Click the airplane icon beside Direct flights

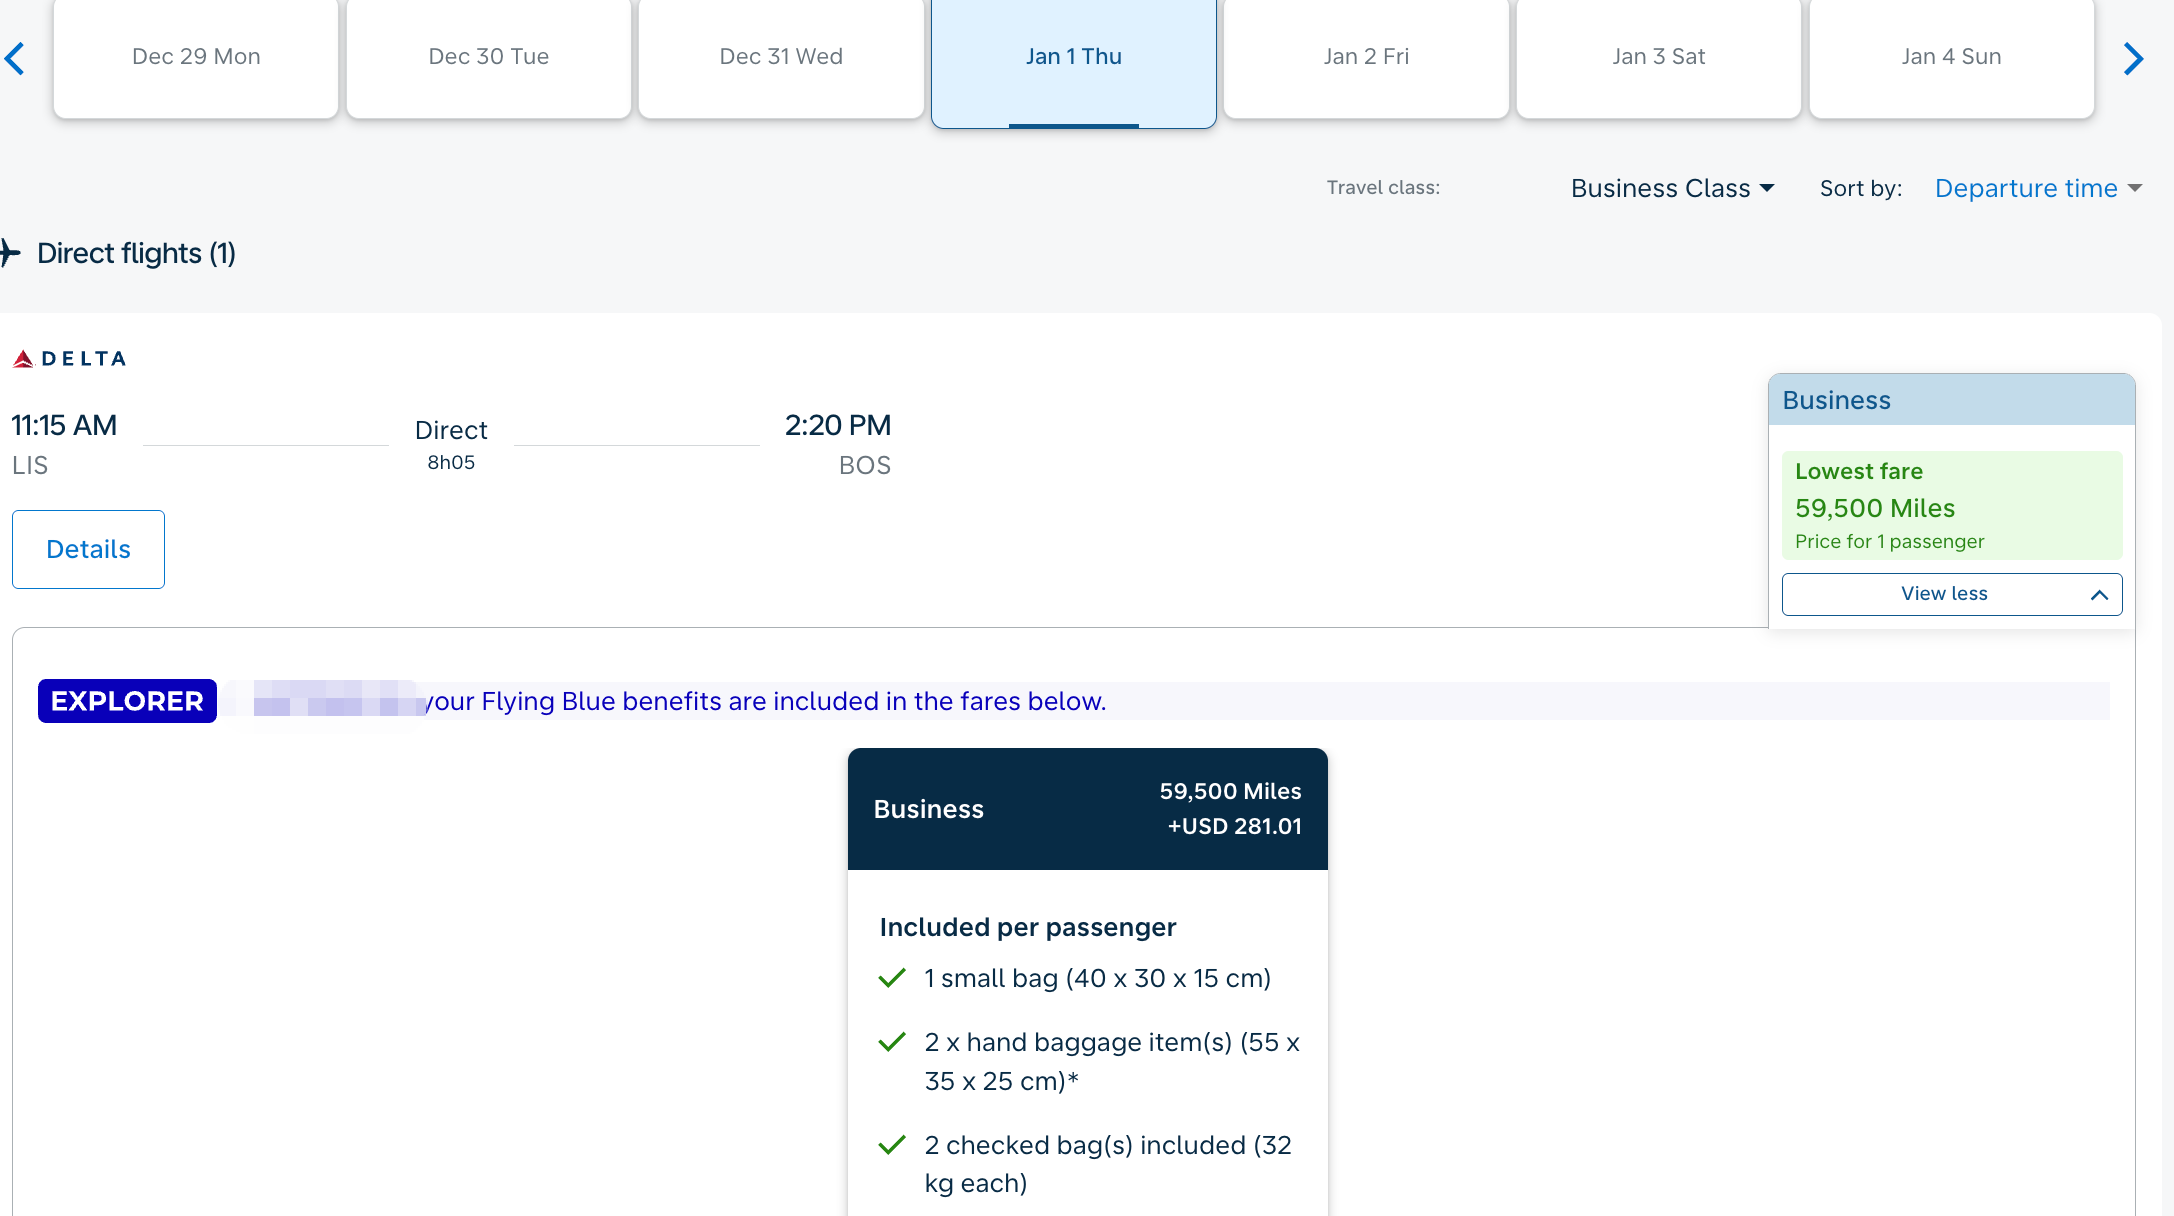pyautogui.click(x=10, y=252)
